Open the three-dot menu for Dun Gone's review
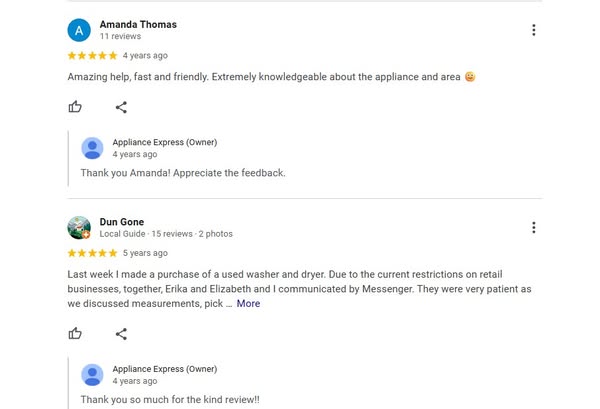The height and width of the screenshot is (409, 600). 533,228
